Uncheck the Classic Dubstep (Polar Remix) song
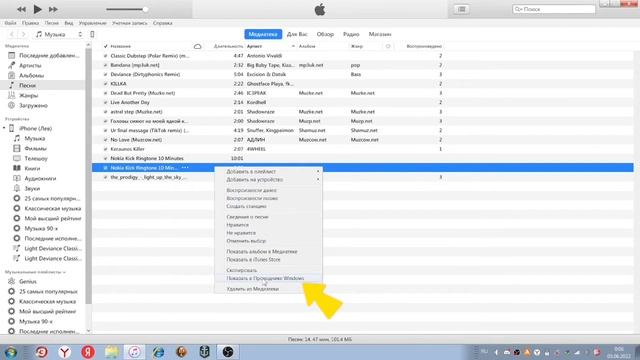 coord(106,56)
